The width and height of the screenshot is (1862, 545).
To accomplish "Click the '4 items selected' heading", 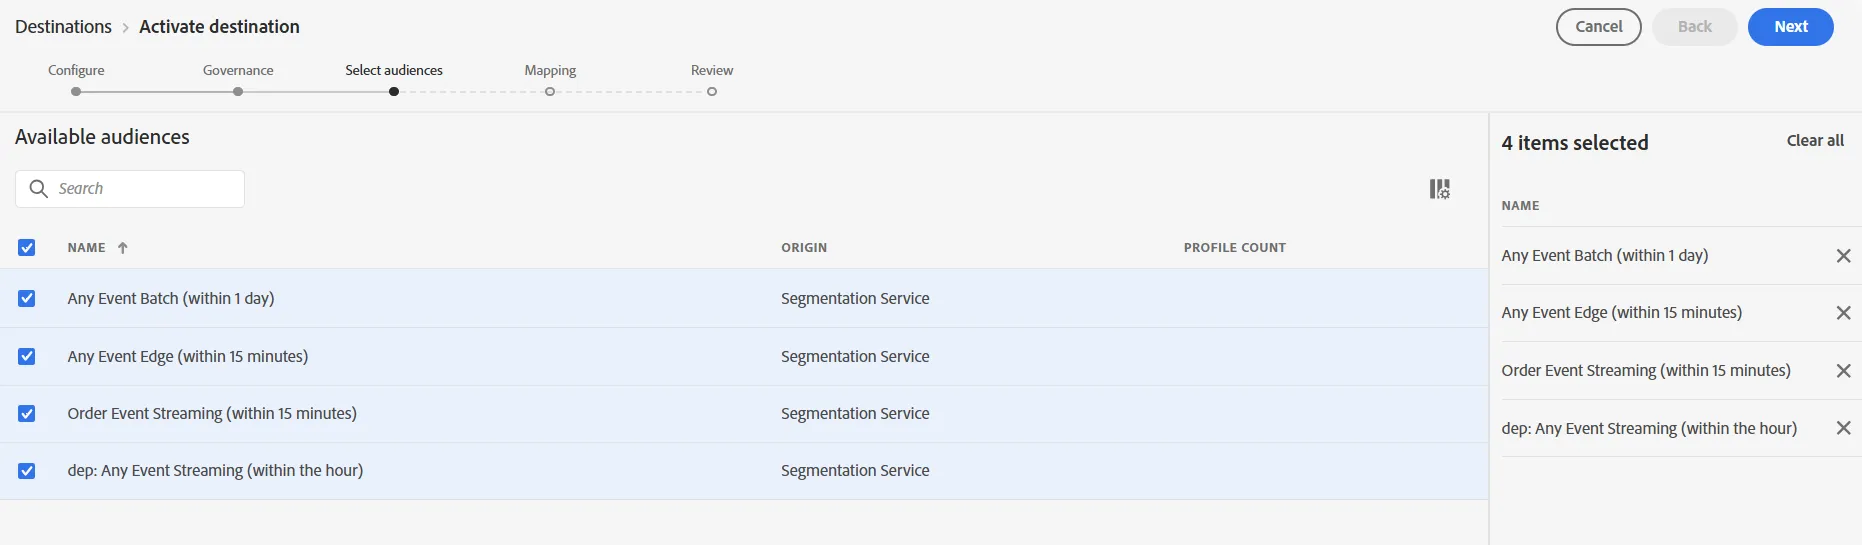I will click(x=1575, y=143).
